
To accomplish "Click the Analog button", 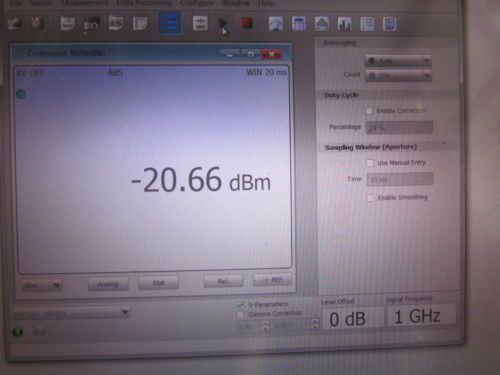I will 108,284.
